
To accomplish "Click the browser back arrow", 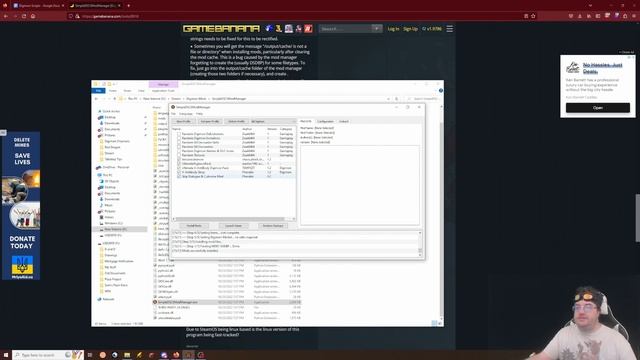I will (6, 16).
